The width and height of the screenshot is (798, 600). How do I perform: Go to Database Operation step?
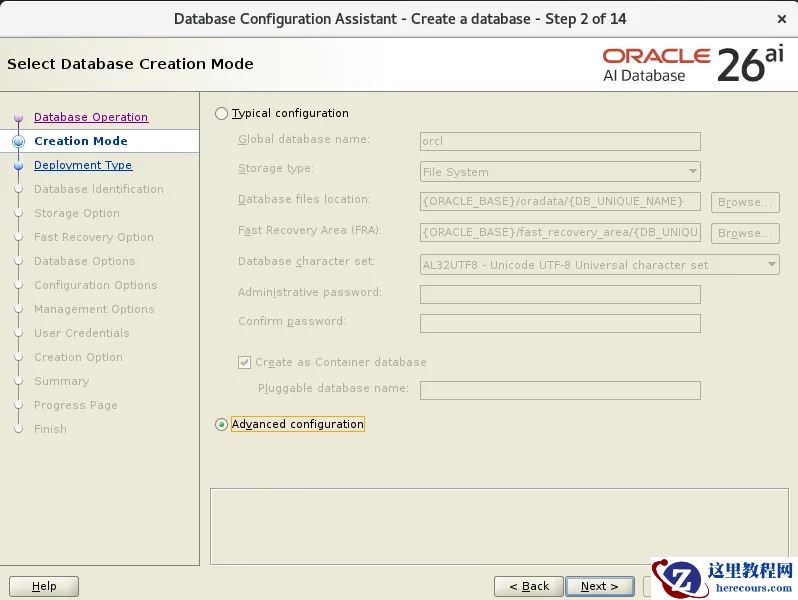point(91,117)
